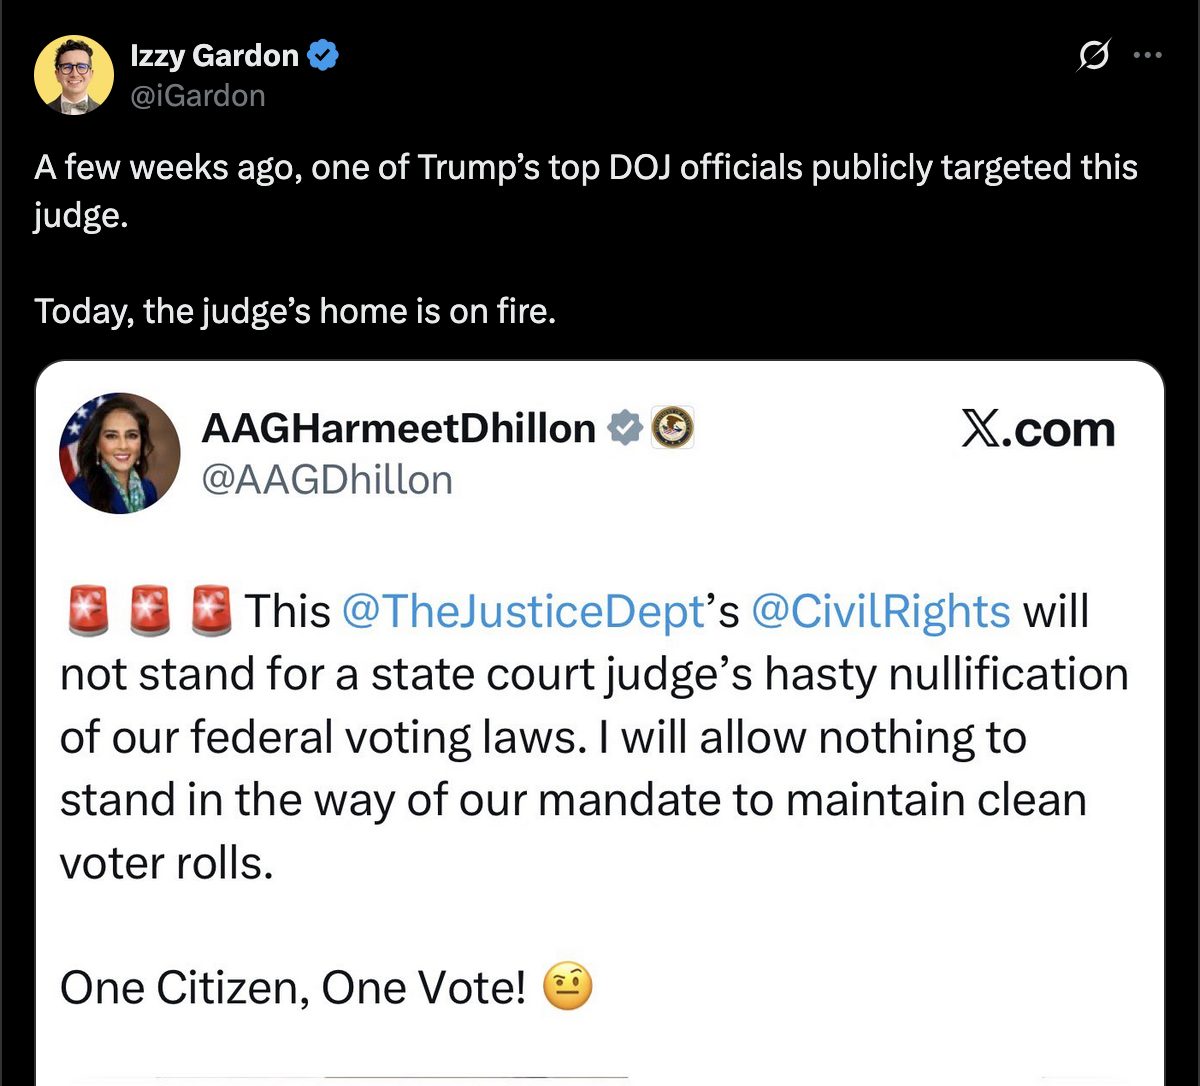Open the Izzy Gardon display name
The image size is (1200, 1086).
pos(214,56)
